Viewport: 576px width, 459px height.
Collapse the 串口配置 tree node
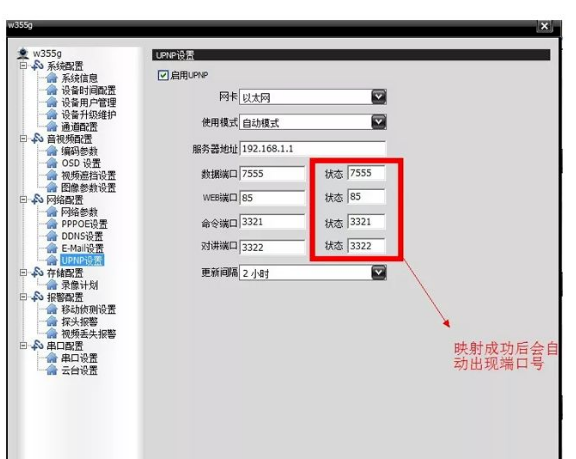pos(24,346)
